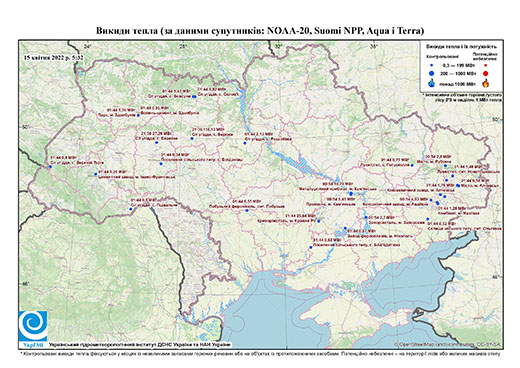Click the small red dot legend symbol
The height and width of the screenshot is (368, 520).
tap(486, 66)
